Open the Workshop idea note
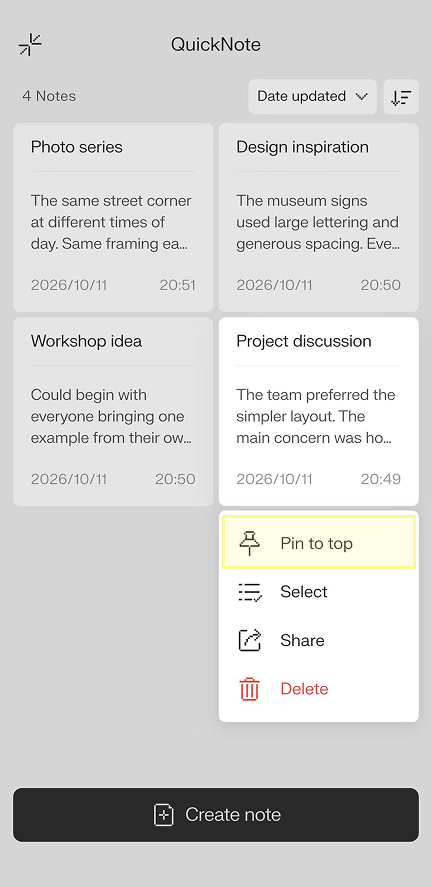The image size is (432, 887). (x=113, y=411)
